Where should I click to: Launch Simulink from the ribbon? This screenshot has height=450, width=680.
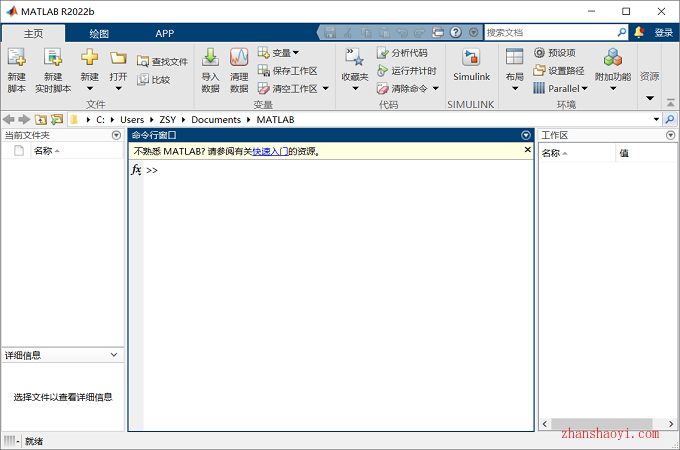click(471, 65)
